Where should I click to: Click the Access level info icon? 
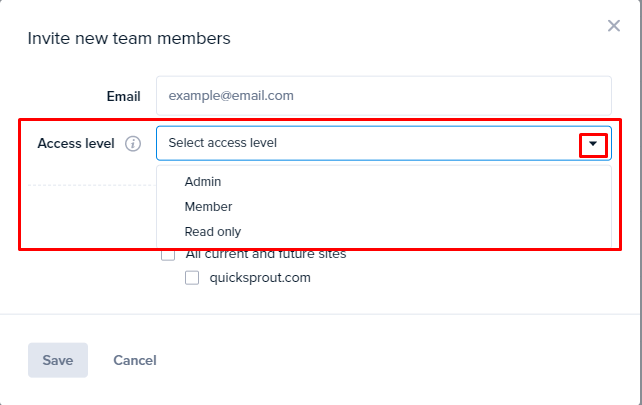(133, 144)
